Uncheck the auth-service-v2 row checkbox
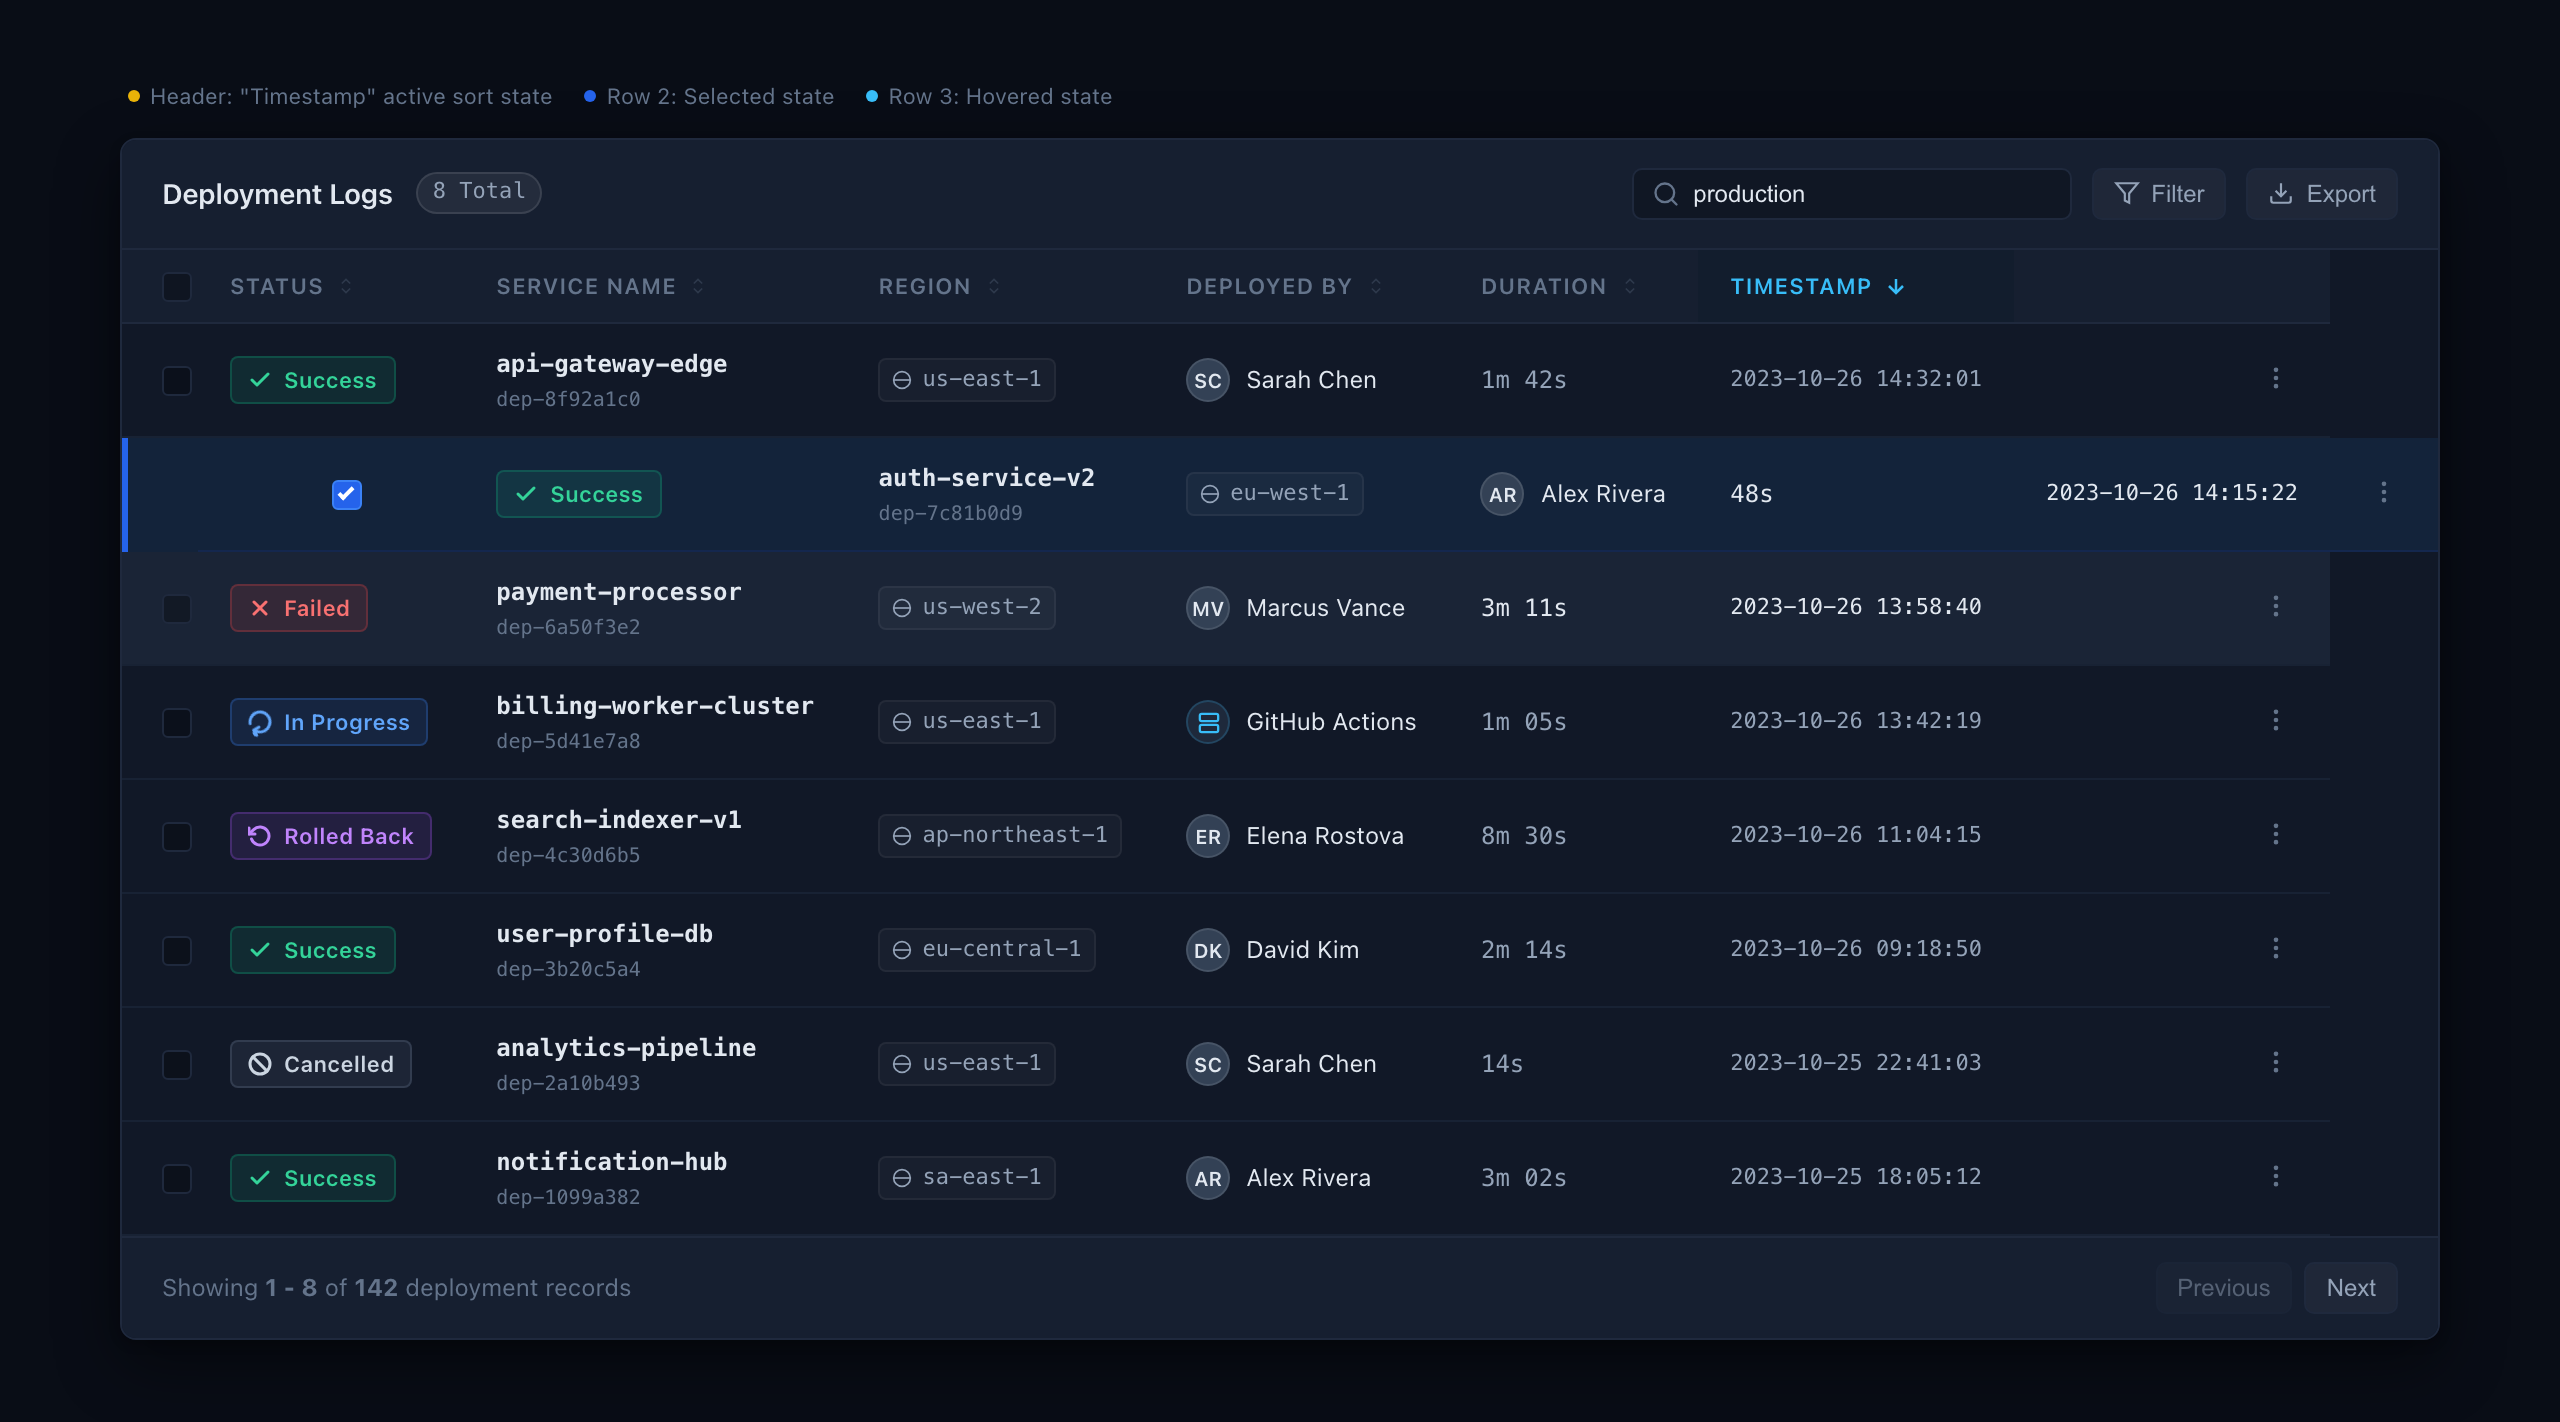The height and width of the screenshot is (1422, 2560). (x=347, y=494)
